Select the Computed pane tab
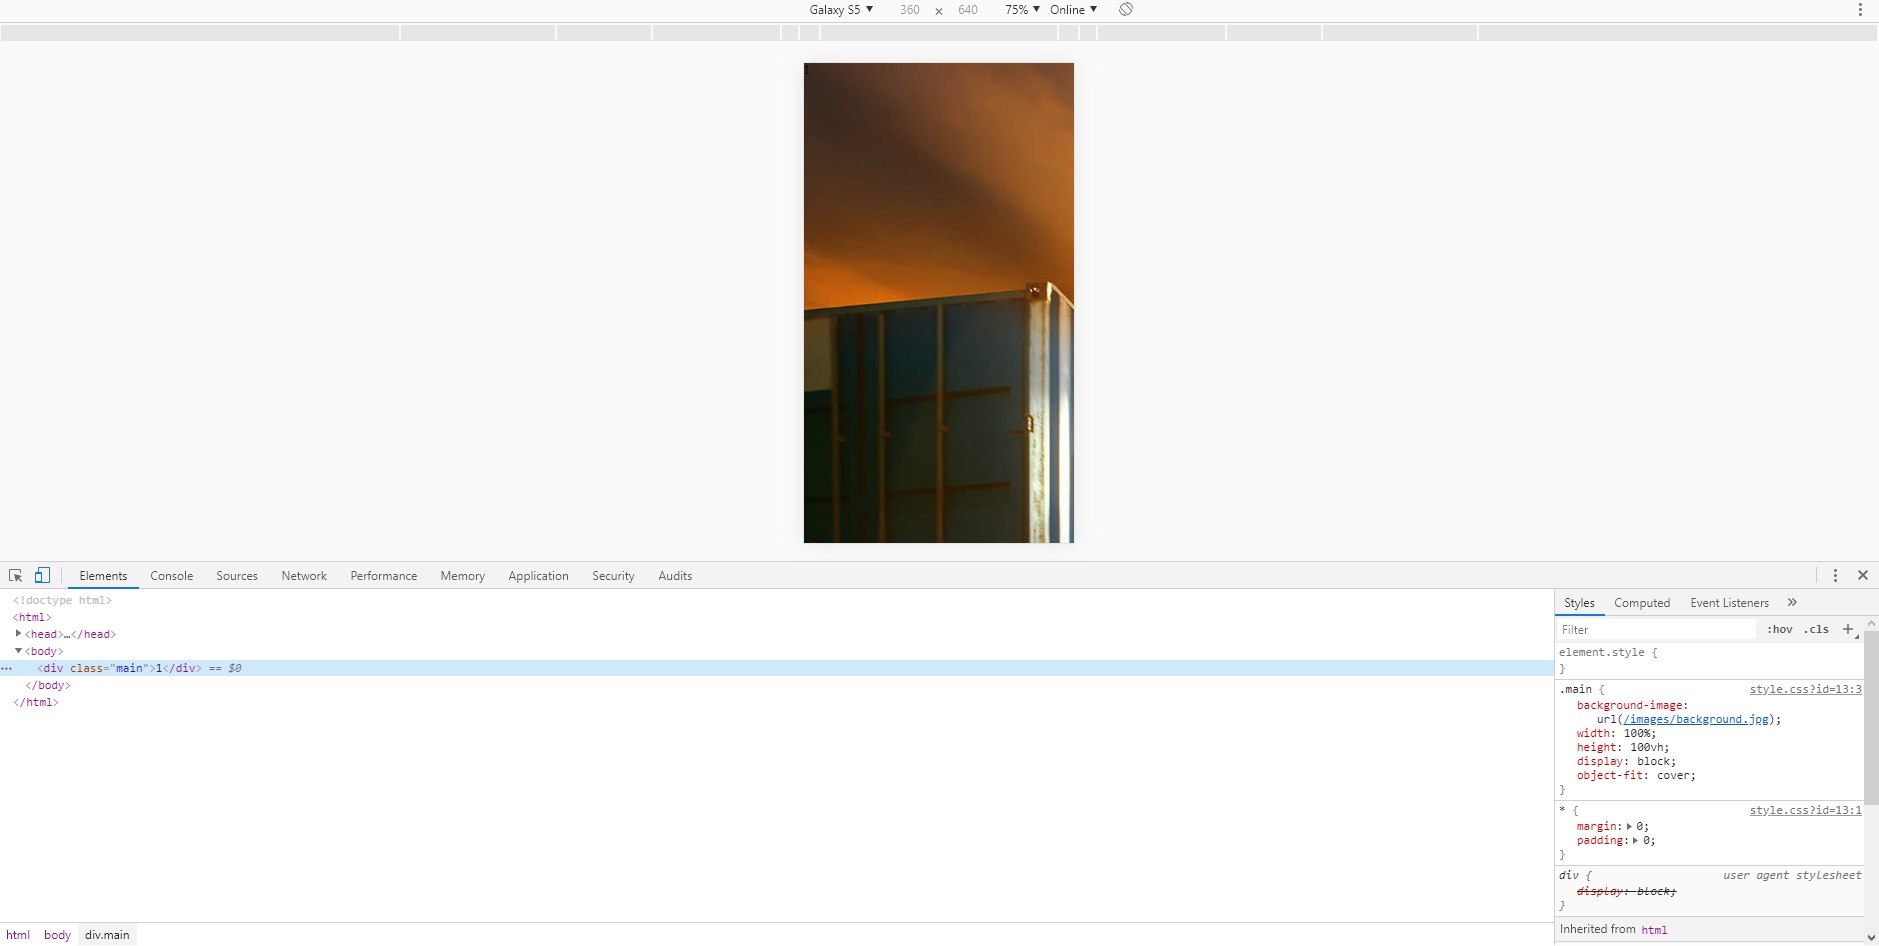The width and height of the screenshot is (1879, 946). point(1642,602)
